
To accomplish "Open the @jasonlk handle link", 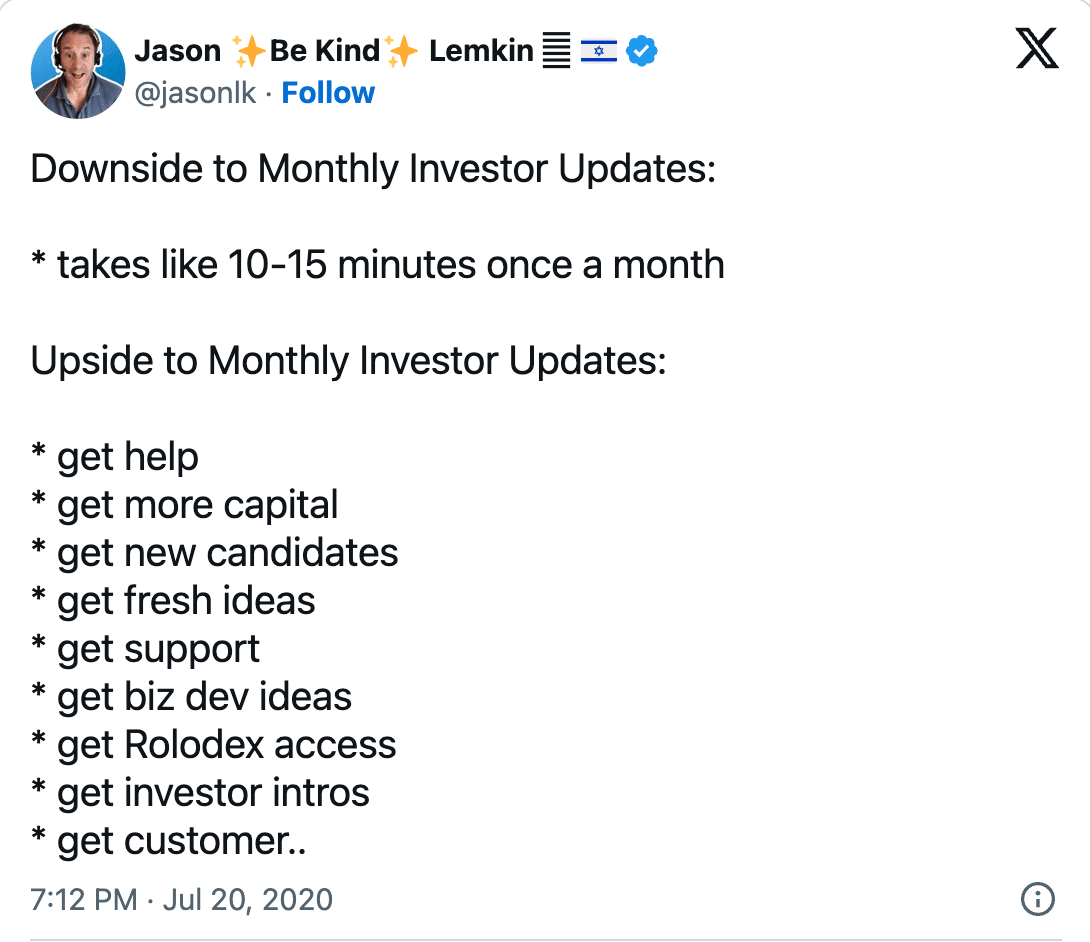I will 195,93.
